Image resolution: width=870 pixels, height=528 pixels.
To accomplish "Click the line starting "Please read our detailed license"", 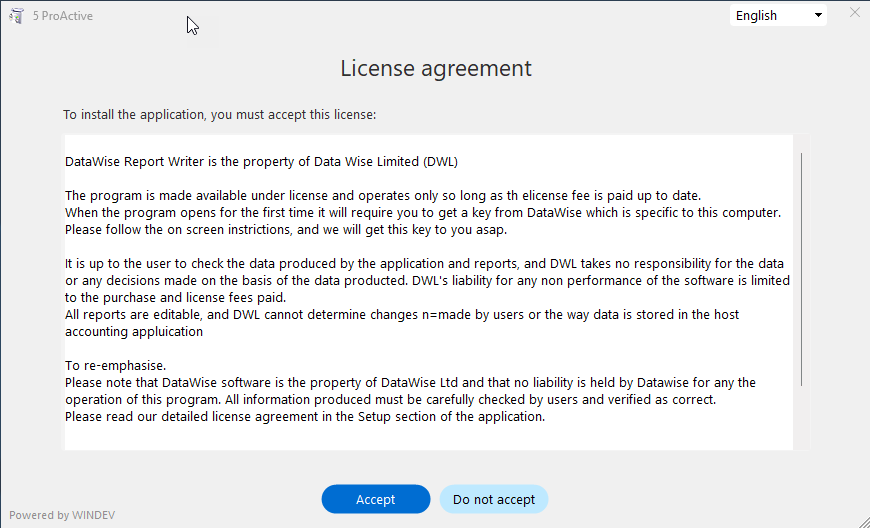I will pos(305,417).
